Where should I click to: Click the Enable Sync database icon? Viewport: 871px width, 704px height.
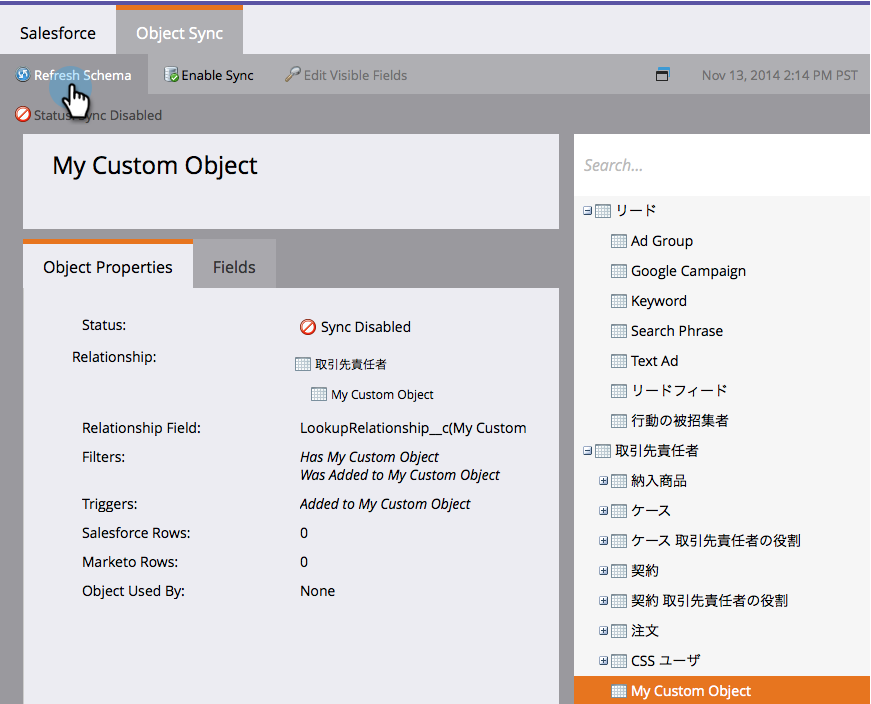pyautogui.click(x=171, y=74)
